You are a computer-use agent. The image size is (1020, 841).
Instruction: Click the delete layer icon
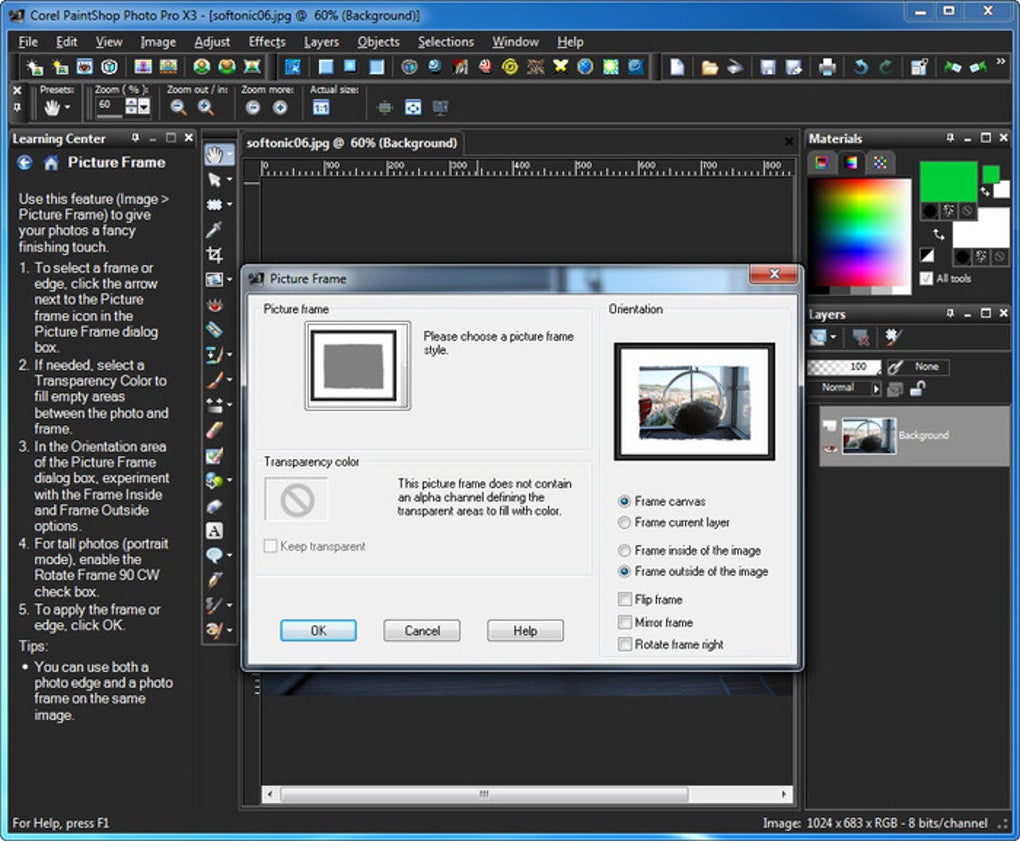click(859, 338)
